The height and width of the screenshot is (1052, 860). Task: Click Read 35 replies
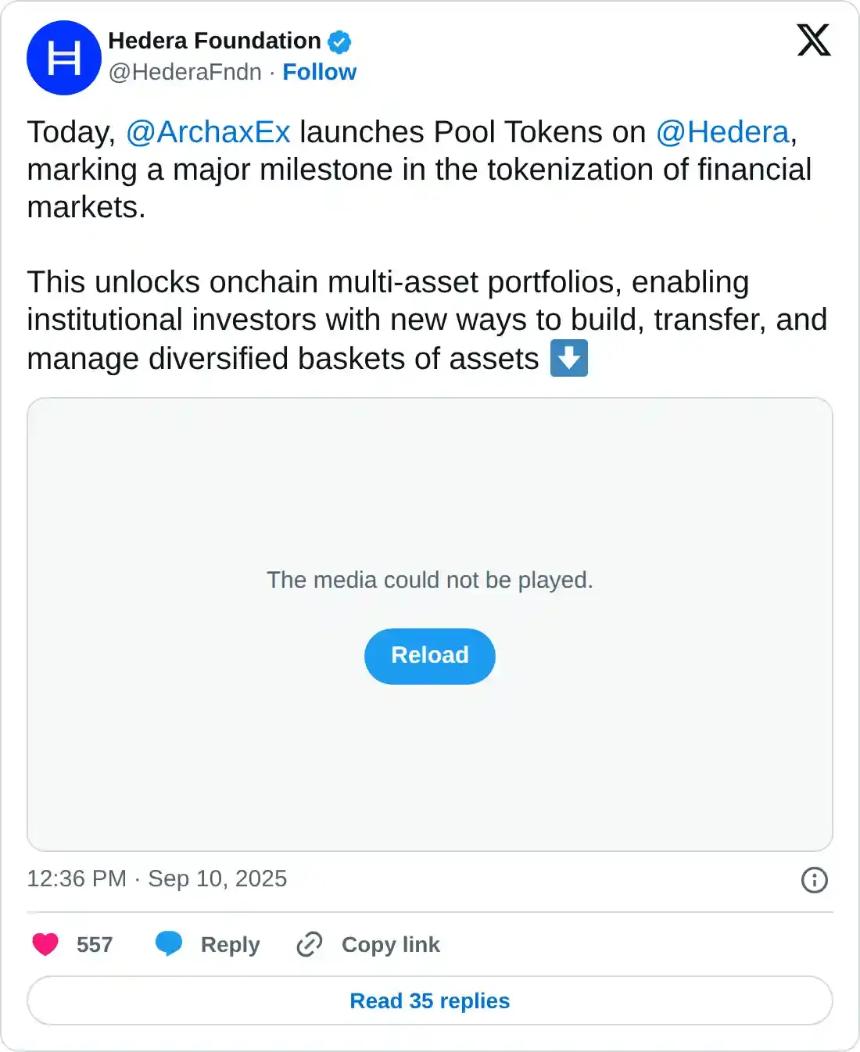coord(429,1001)
